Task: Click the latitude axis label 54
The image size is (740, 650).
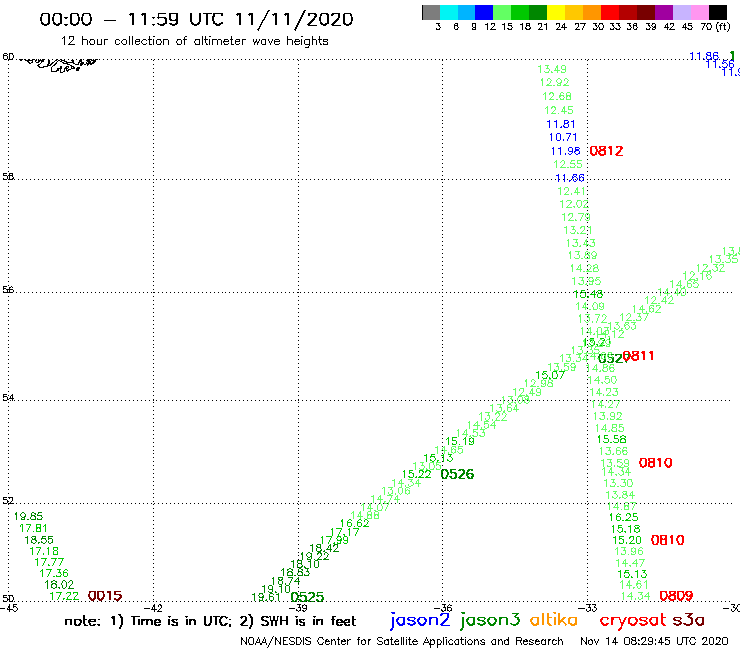Action: (8, 397)
